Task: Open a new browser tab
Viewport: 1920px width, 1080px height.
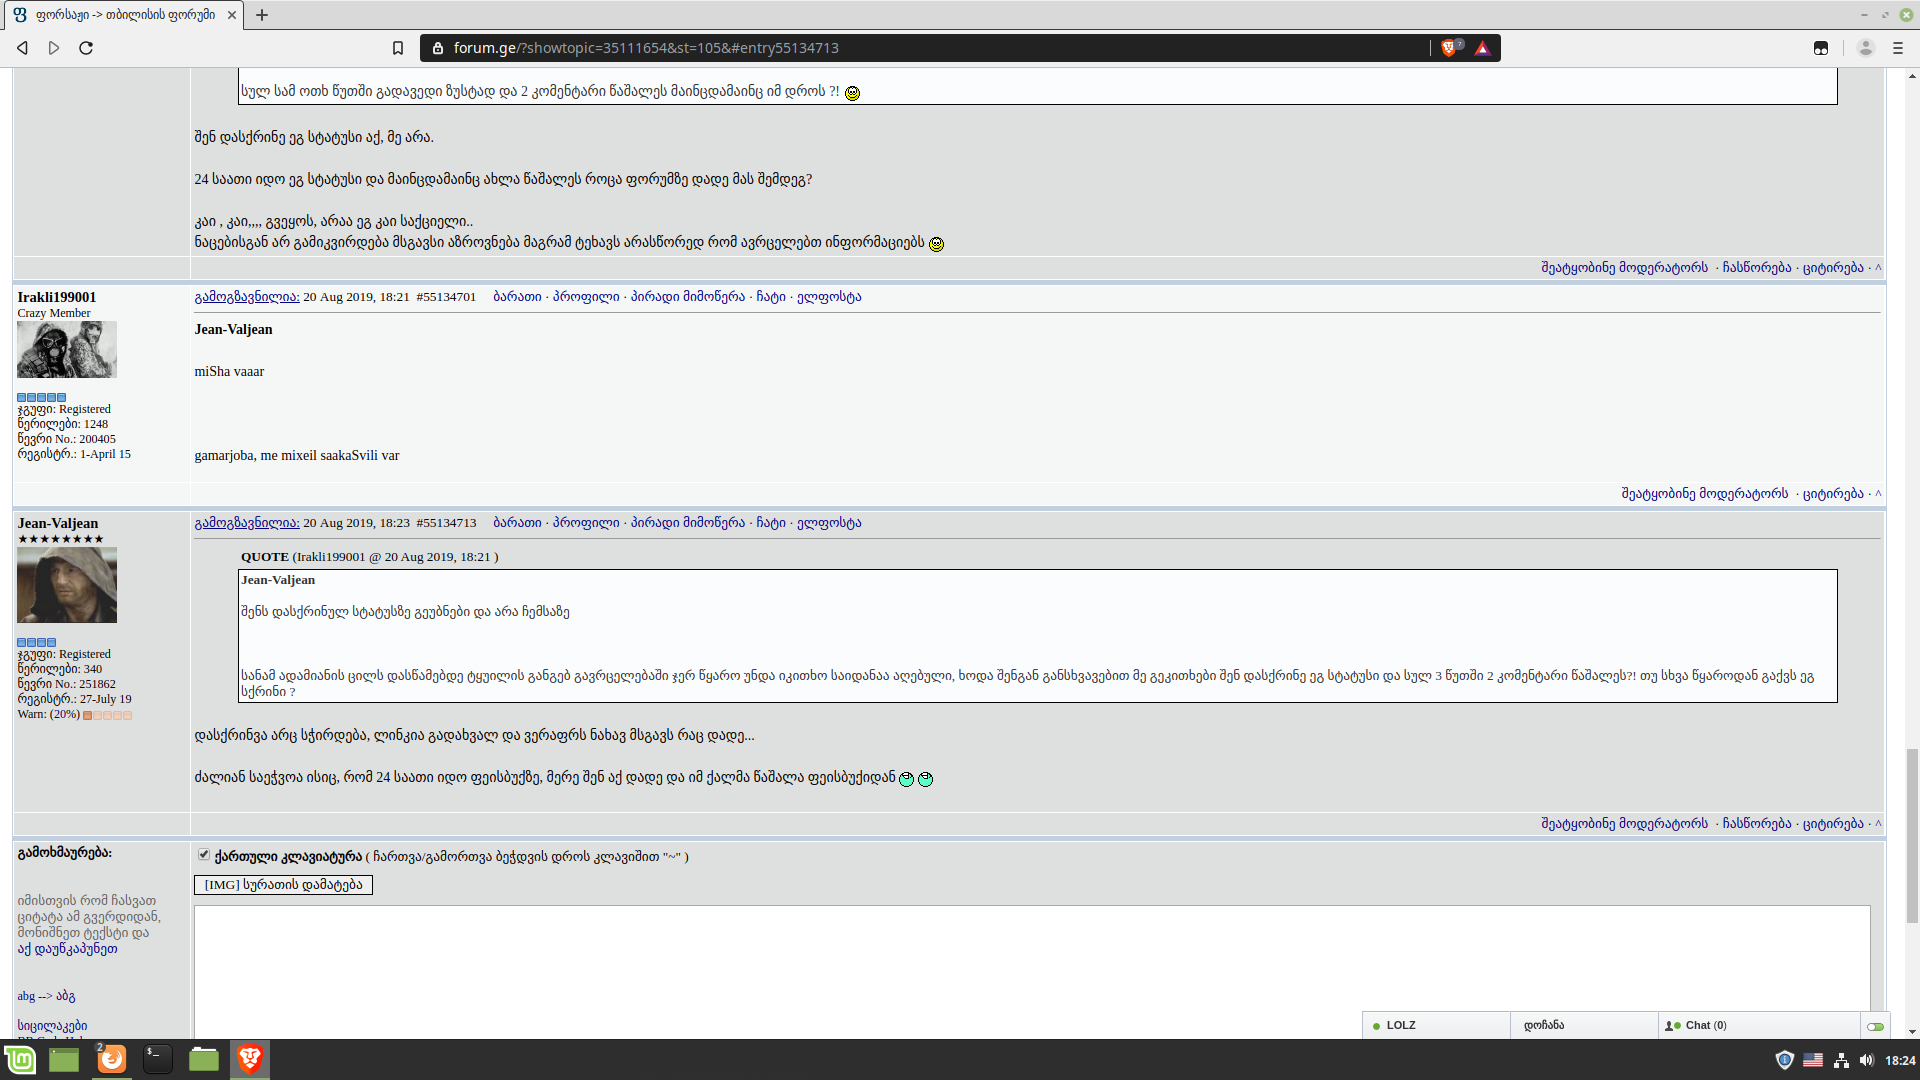Action: [262, 15]
